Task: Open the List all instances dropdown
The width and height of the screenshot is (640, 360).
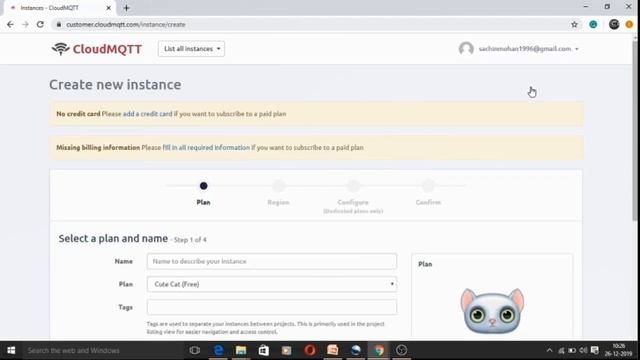Action: 191,49
